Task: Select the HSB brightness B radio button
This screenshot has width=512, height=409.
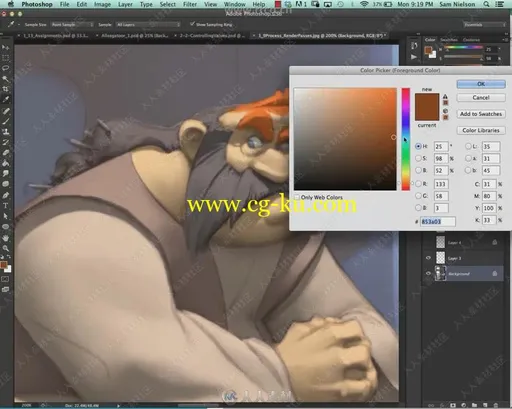Action: [418, 170]
